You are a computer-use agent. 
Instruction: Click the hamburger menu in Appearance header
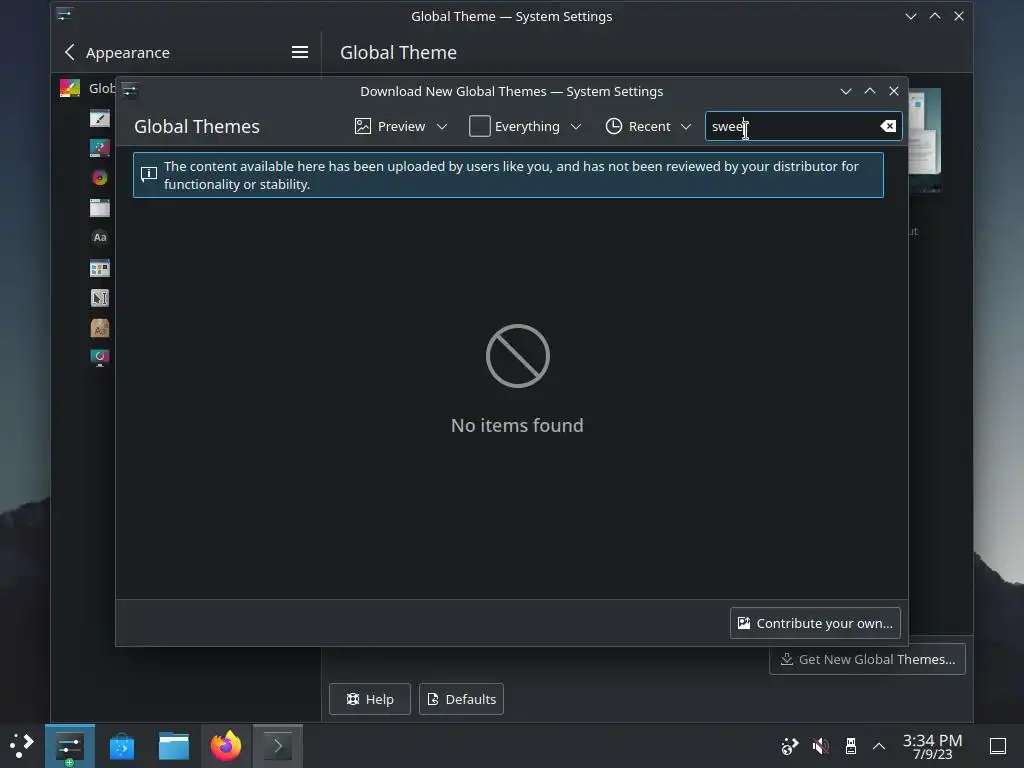click(x=300, y=52)
